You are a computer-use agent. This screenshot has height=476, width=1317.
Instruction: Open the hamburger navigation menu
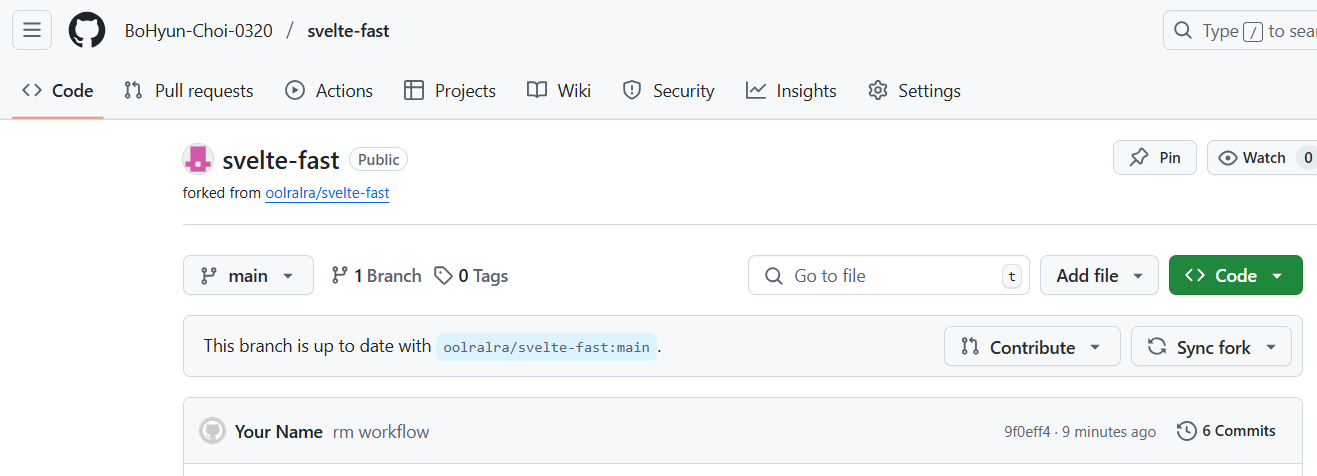tap(32, 30)
